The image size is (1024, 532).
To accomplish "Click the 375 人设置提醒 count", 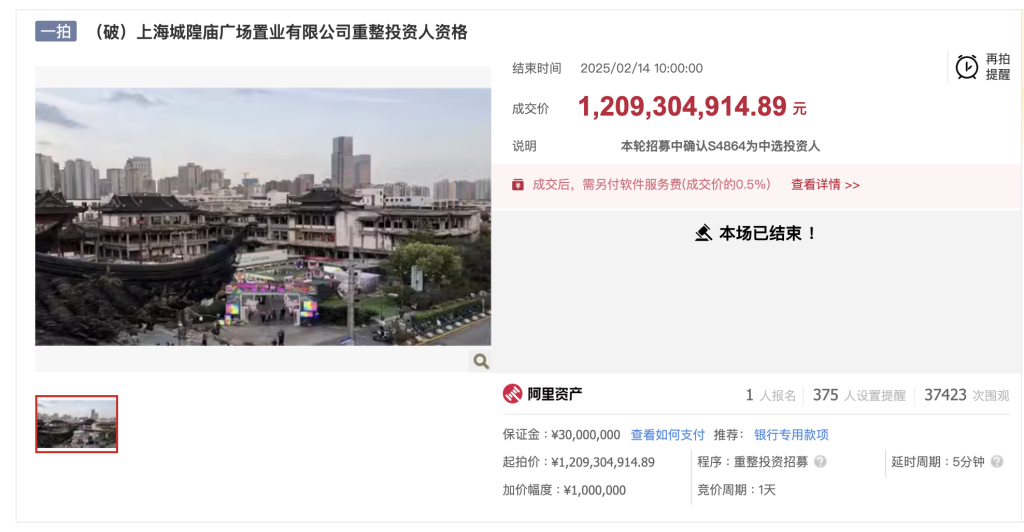I will pos(859,395).
